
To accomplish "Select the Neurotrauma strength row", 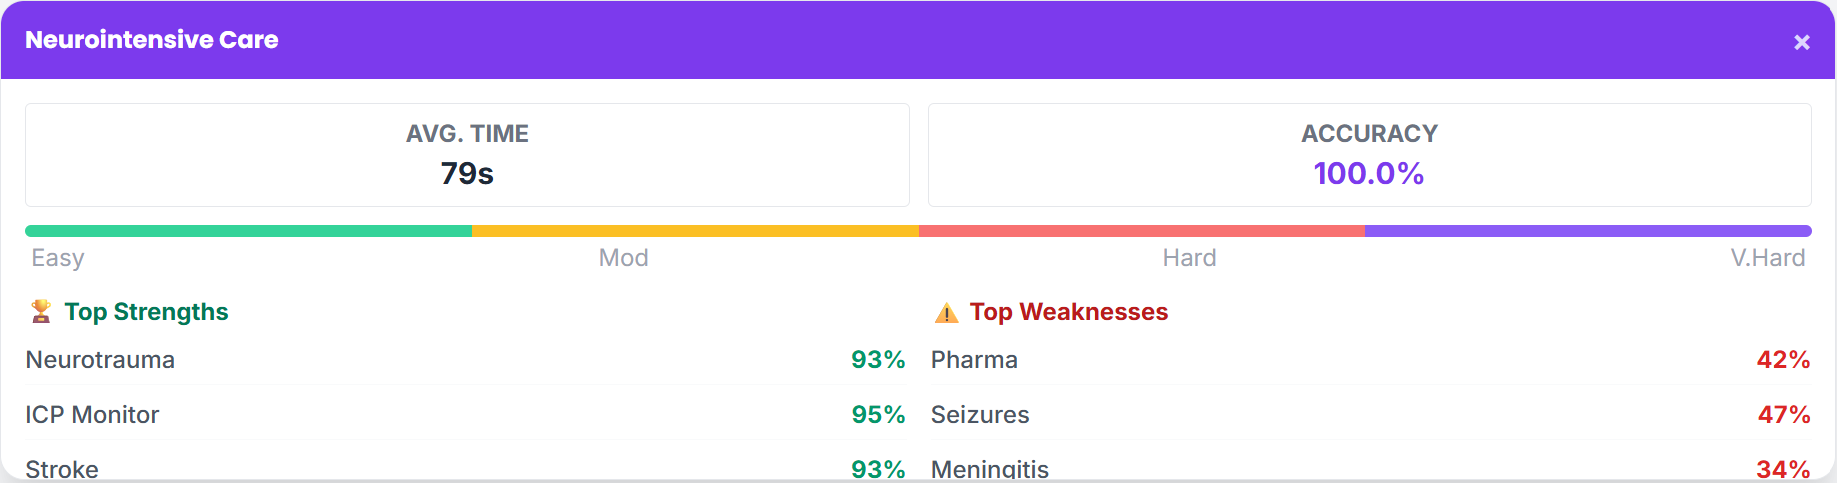I will (x=465, y=360).
